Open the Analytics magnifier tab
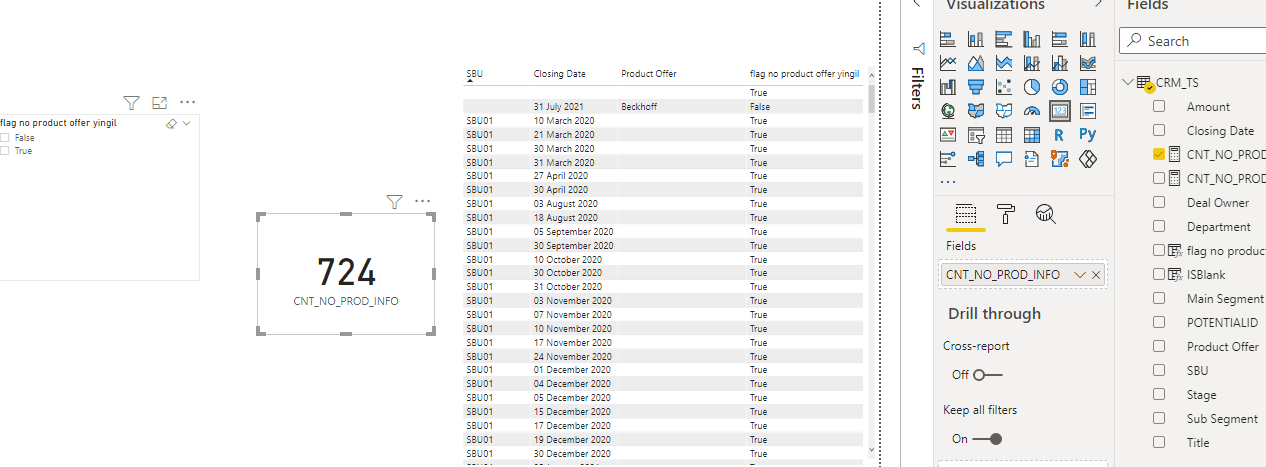The width and height of the screenshot is (1266, 467). point(1046,213)
